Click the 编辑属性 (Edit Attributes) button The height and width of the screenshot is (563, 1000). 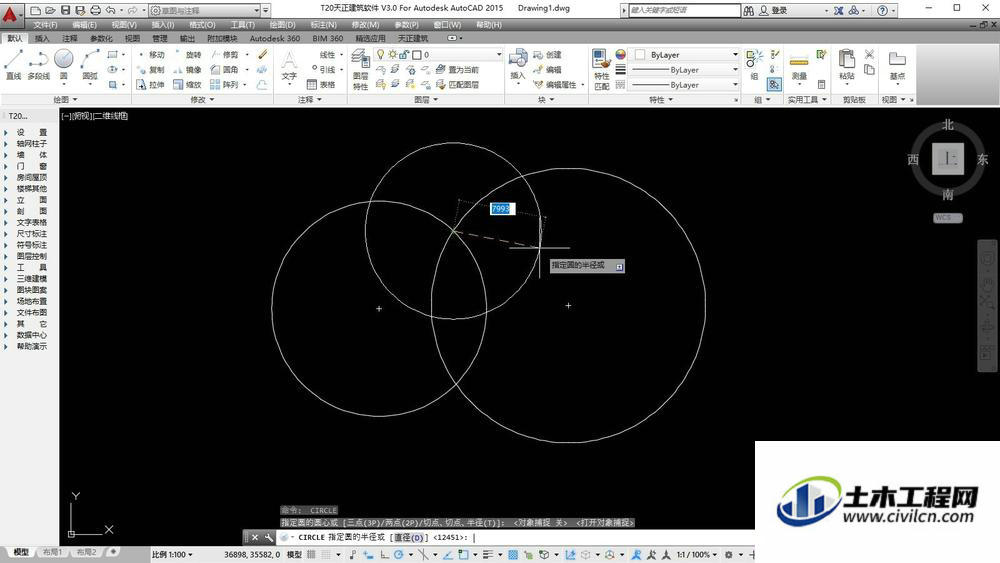click(555, 84)
